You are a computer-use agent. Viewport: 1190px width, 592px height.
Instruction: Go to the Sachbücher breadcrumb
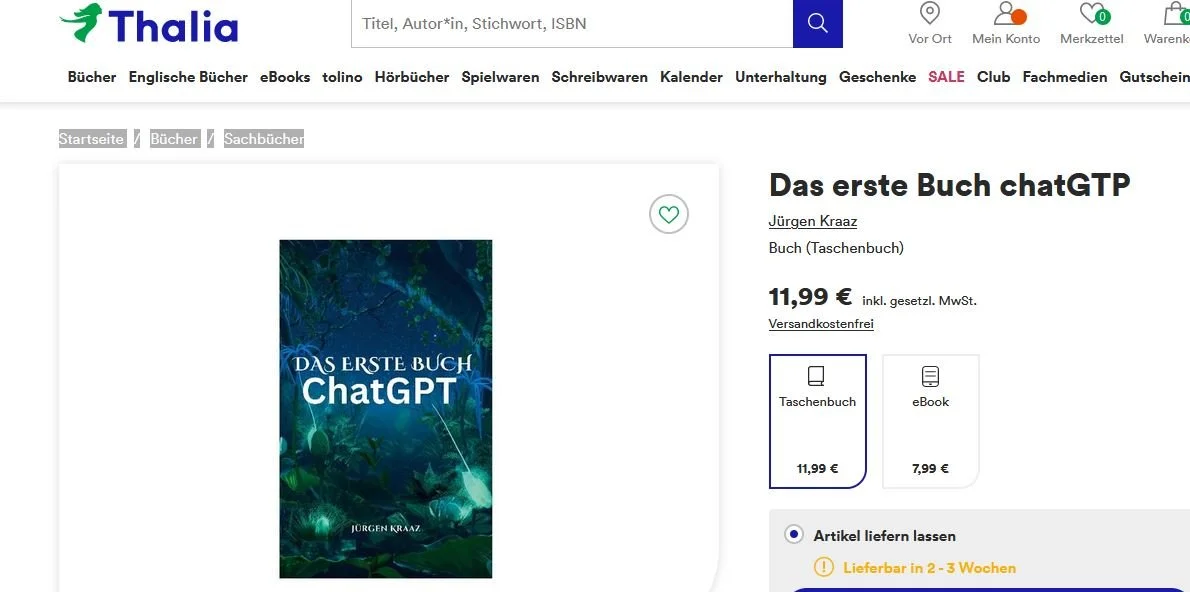coord(263,139)
